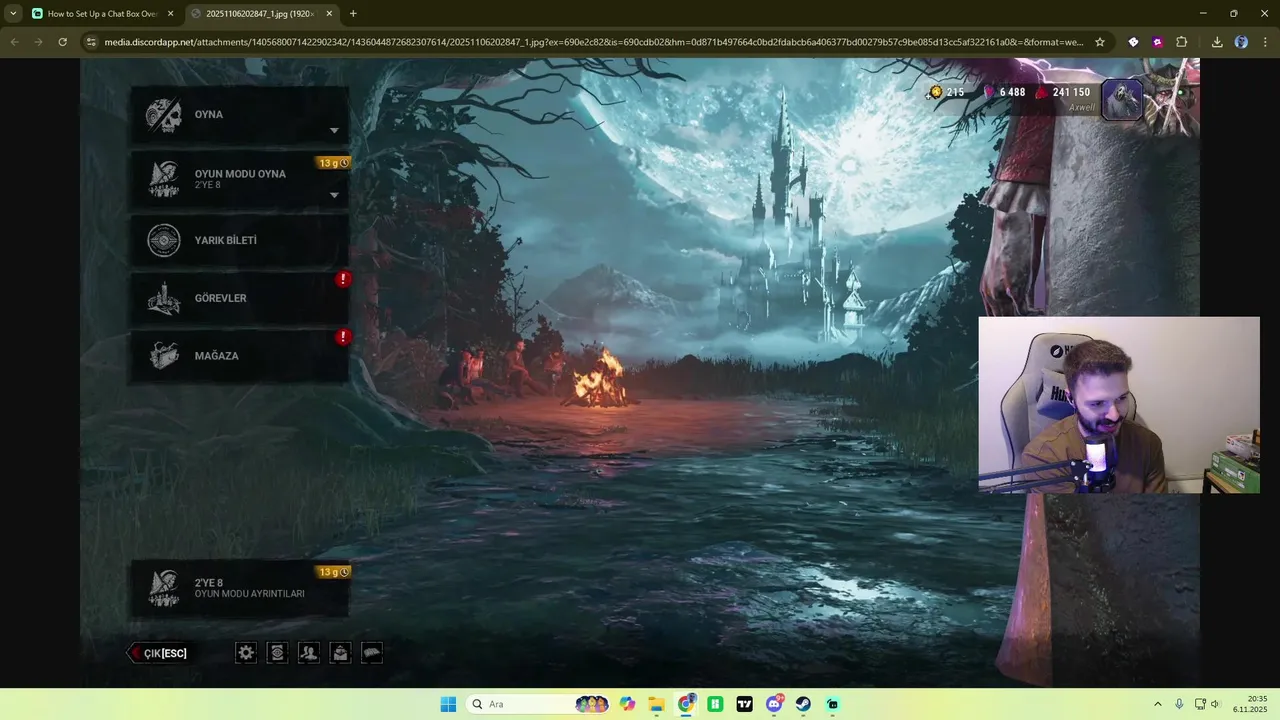The height and width of the screenshot is (720, 1280).
Task: Open Chrome three-dot menu
Action: click(1265, 42)
